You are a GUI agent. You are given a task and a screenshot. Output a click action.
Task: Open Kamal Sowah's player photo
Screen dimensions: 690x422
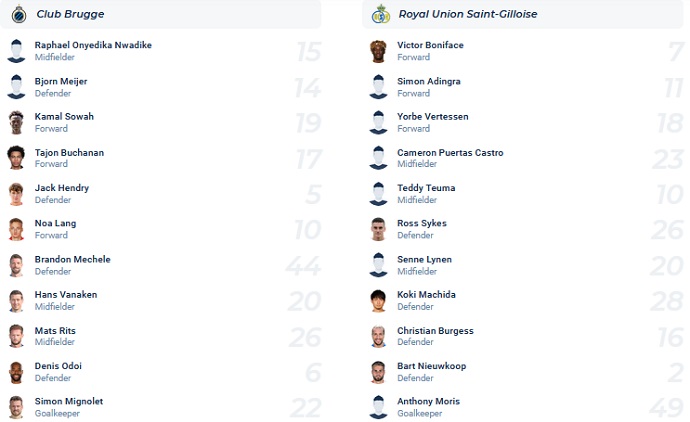(x=16, y=122)
